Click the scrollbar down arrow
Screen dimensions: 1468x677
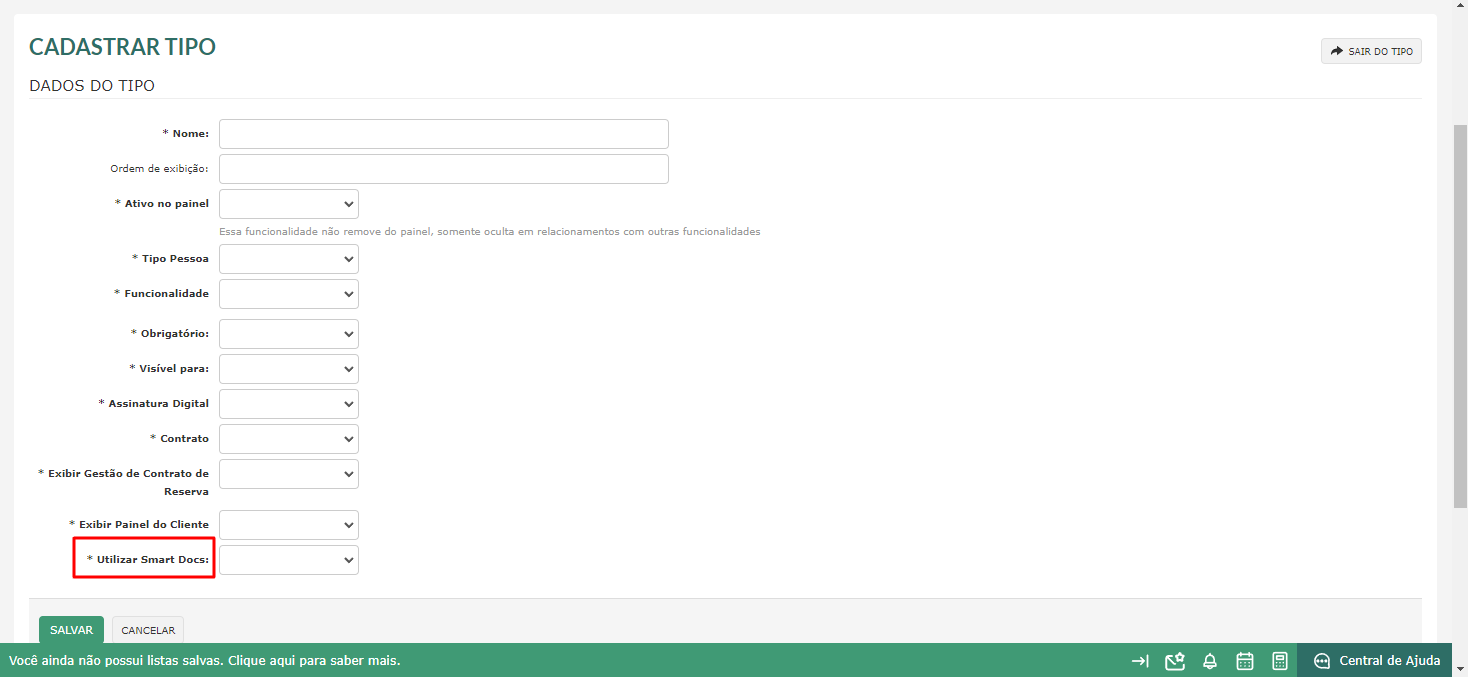click(1460, 668)
